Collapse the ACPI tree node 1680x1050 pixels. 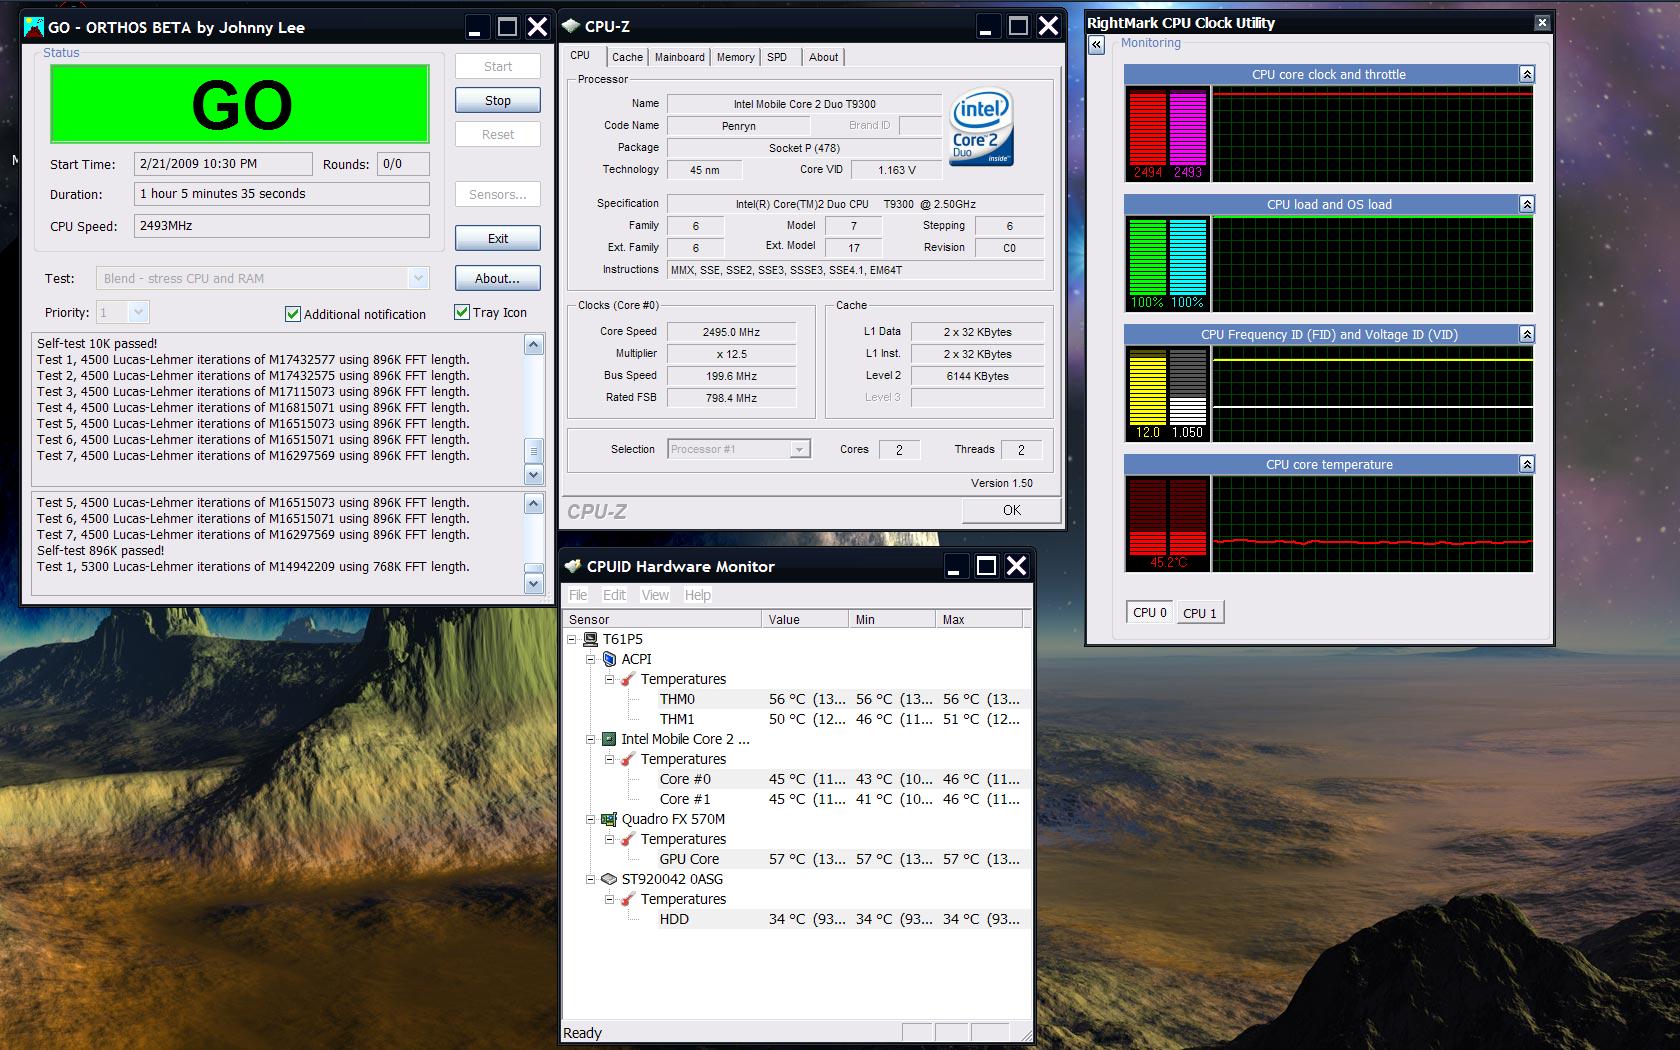(x=590, y=659)
